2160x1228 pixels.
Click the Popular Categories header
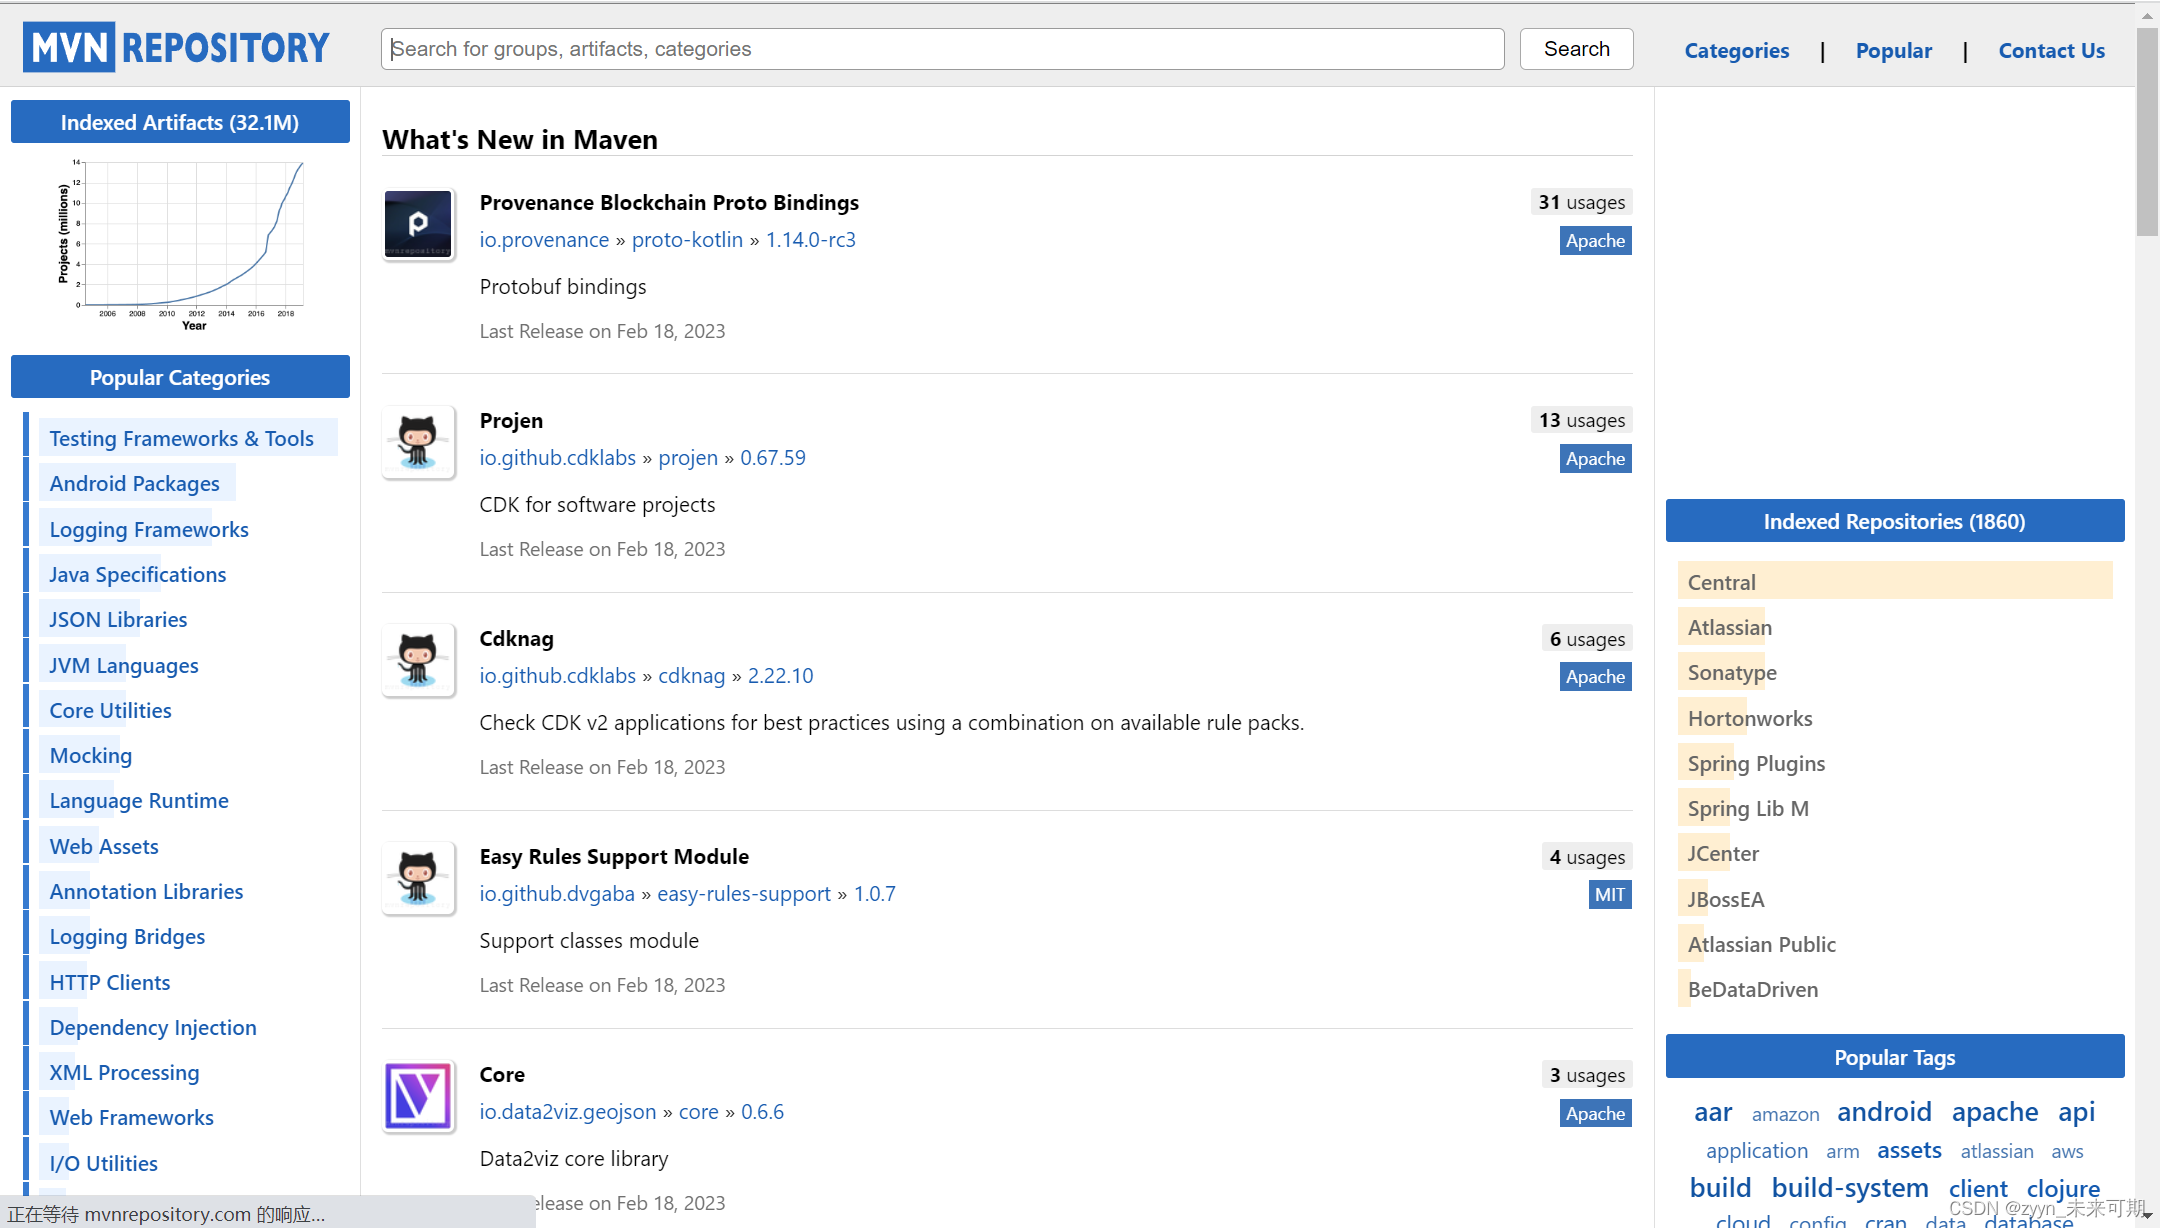[180, 377]
